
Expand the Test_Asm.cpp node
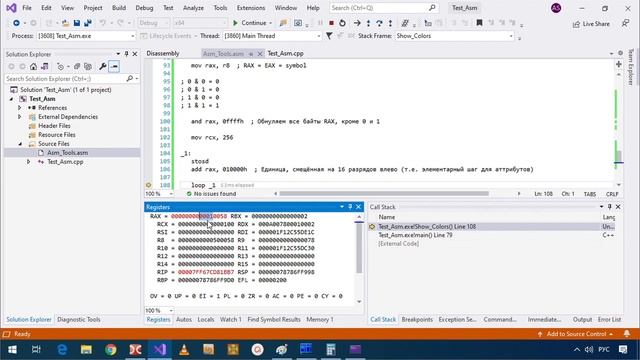[28, 162]
